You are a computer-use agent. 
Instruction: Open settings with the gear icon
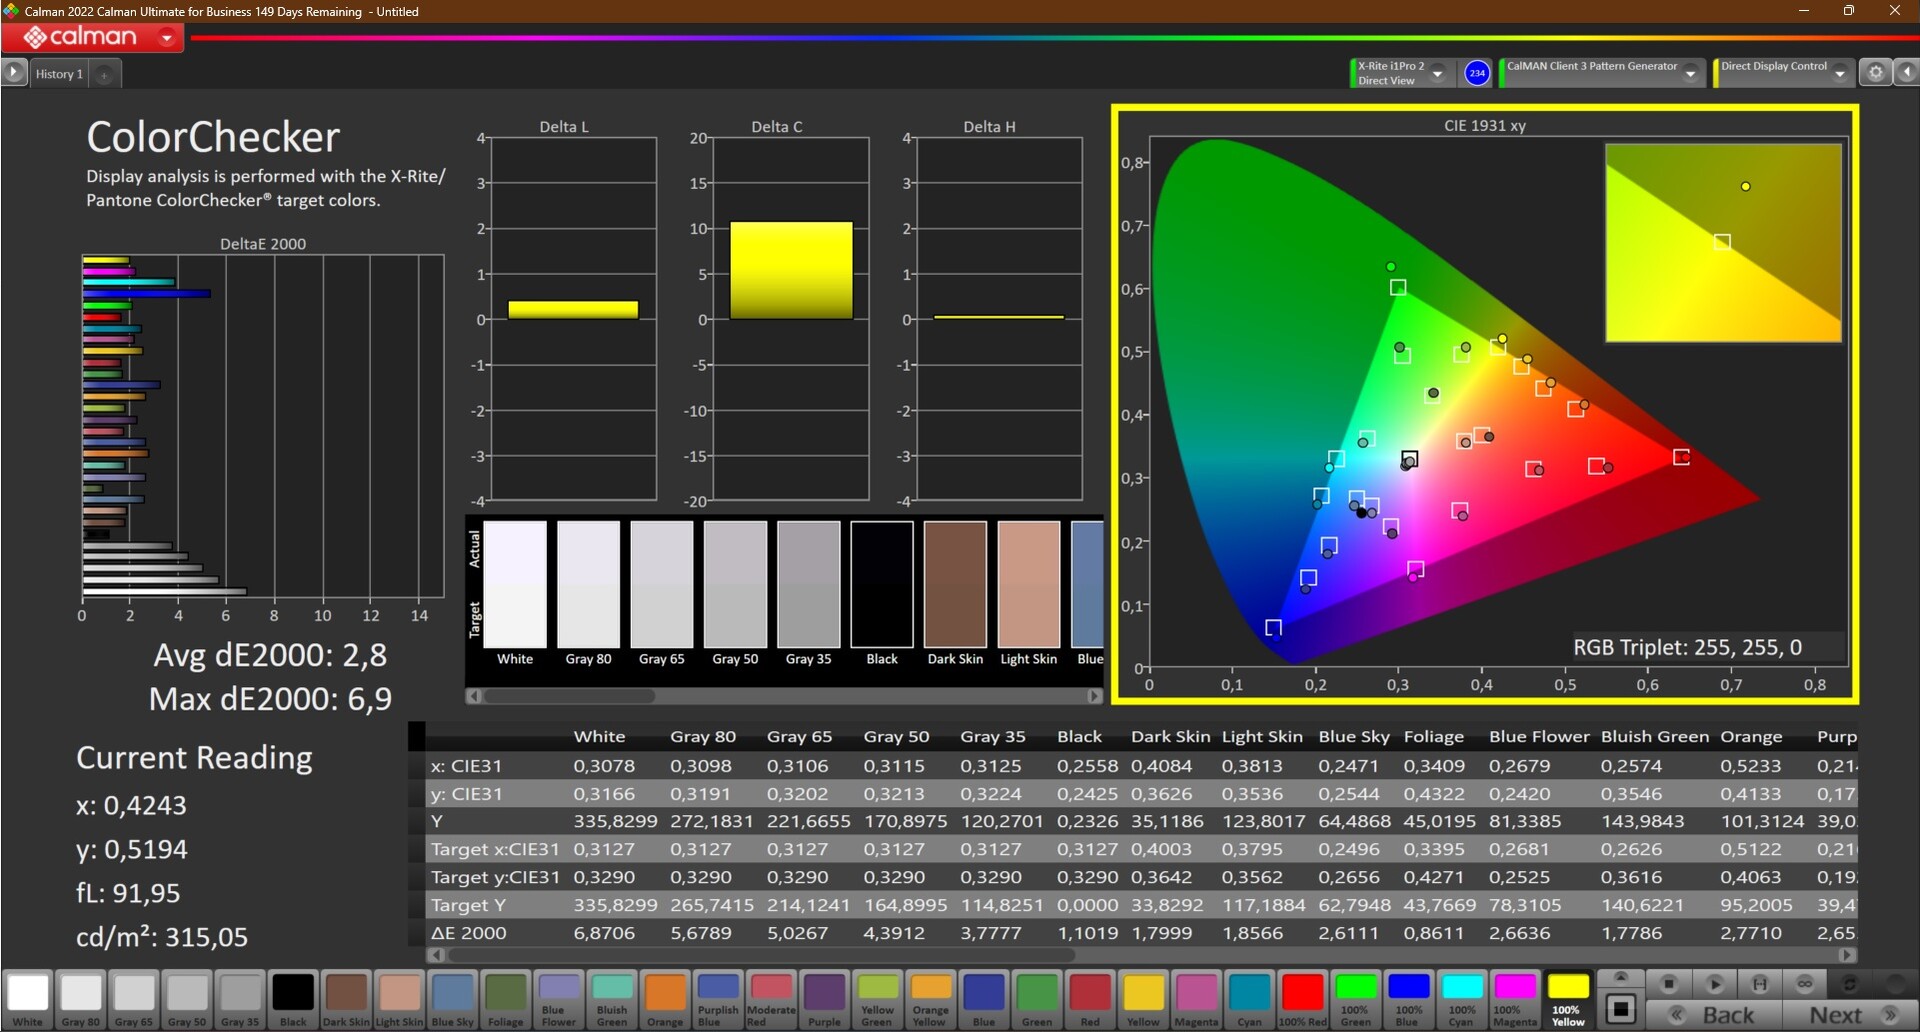1875,73
